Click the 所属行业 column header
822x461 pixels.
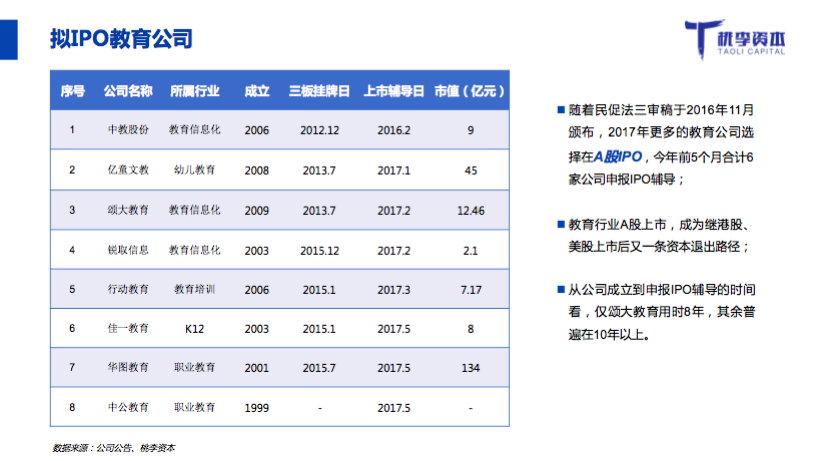(194, 91)
